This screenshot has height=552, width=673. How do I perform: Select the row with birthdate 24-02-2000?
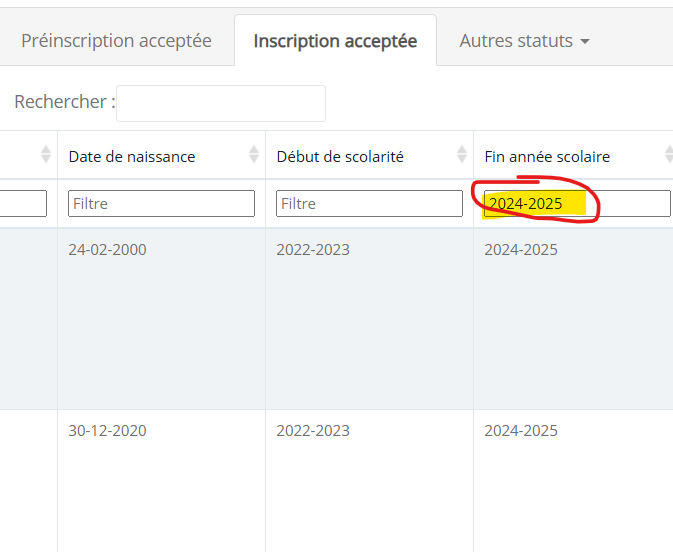(x=336, y=319)
